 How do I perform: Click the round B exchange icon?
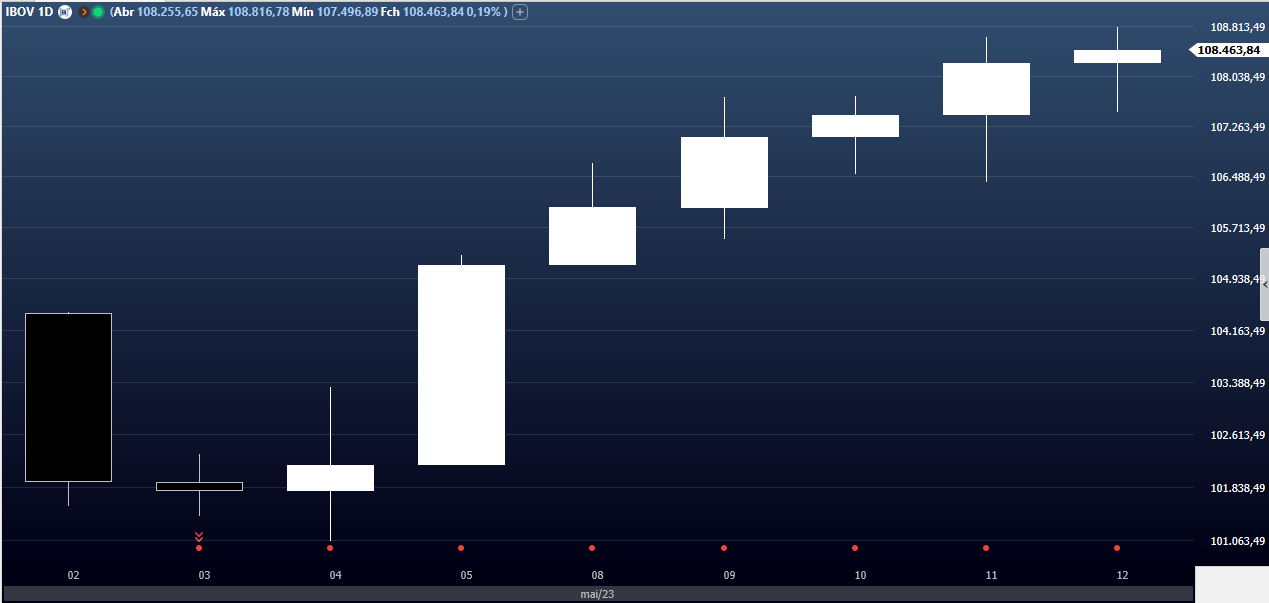[65, 12]
